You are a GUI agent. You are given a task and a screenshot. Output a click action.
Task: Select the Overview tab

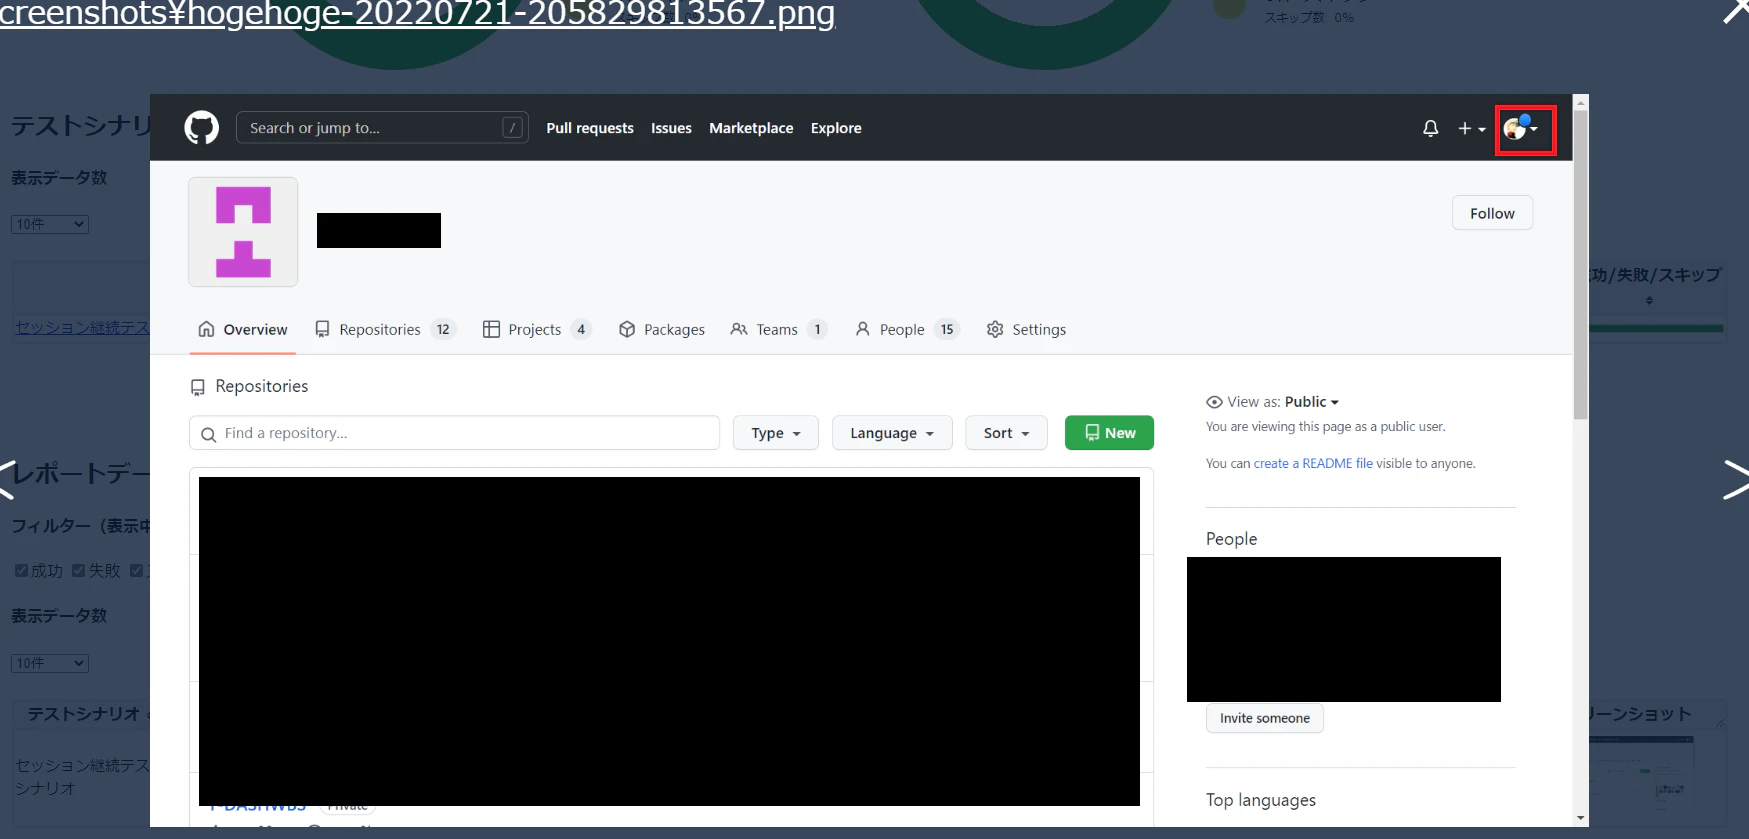[x=243, y=329]
